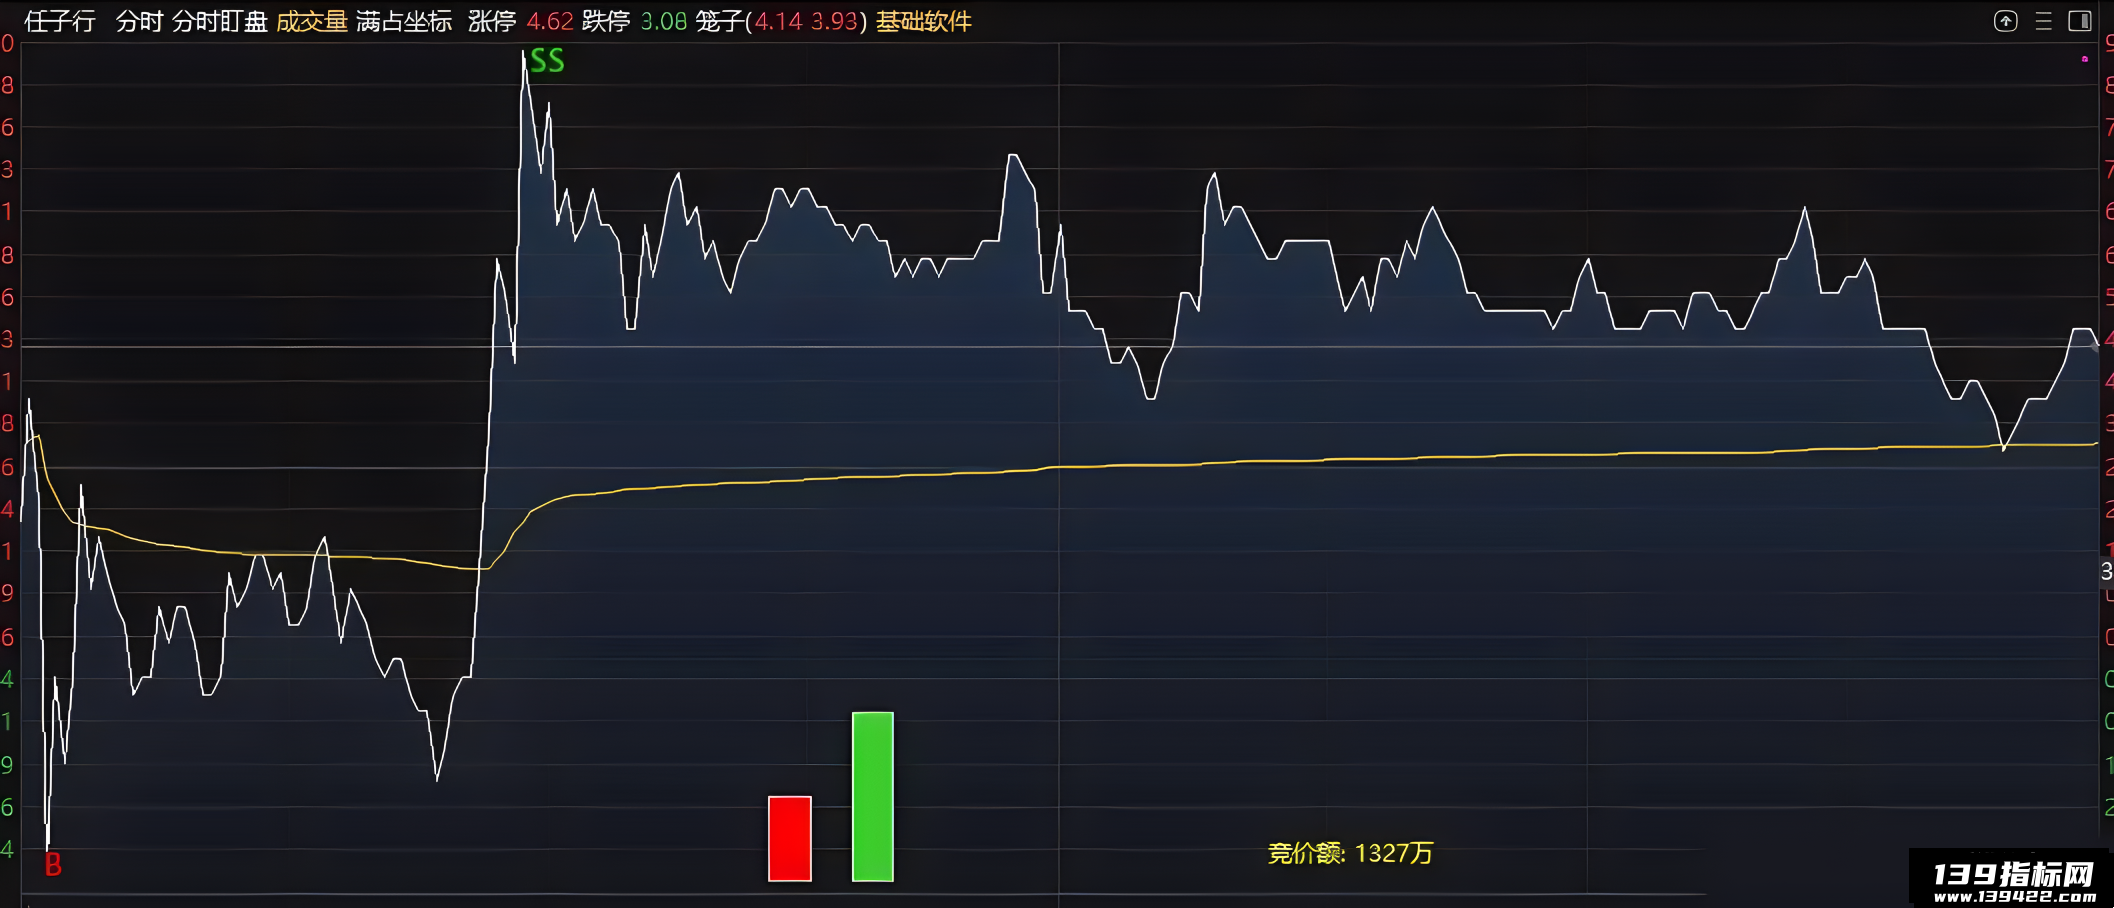Open the 基础软件 sector link
Screen dimensions: 2114x908
coord(924,21)
